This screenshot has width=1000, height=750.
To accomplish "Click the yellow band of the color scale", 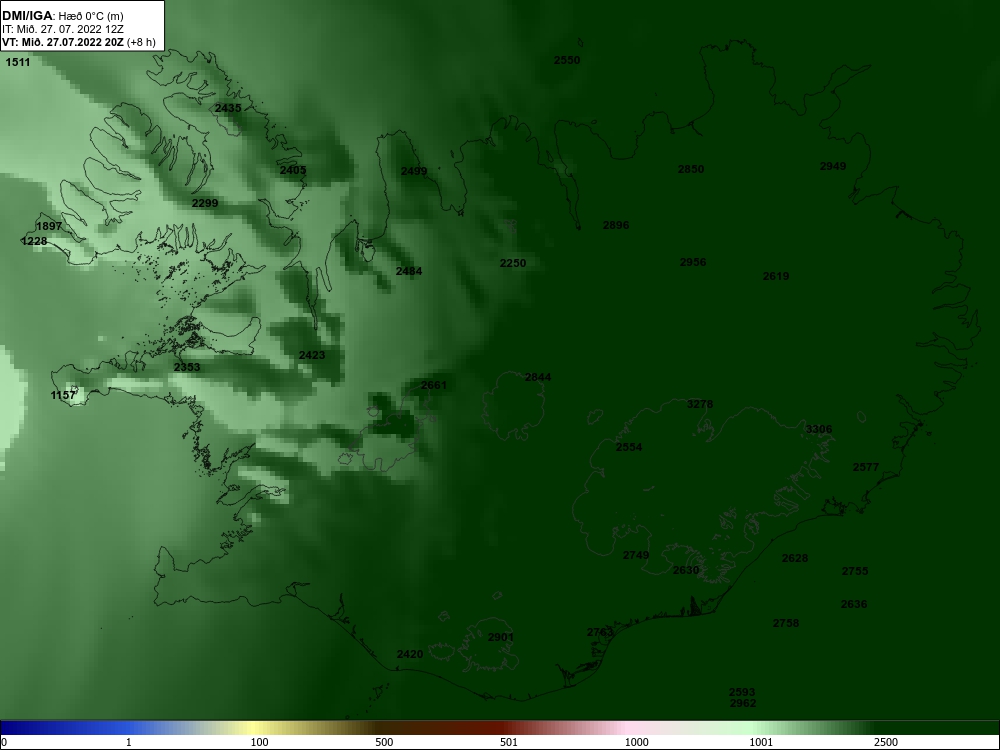I will coord(253,728).
